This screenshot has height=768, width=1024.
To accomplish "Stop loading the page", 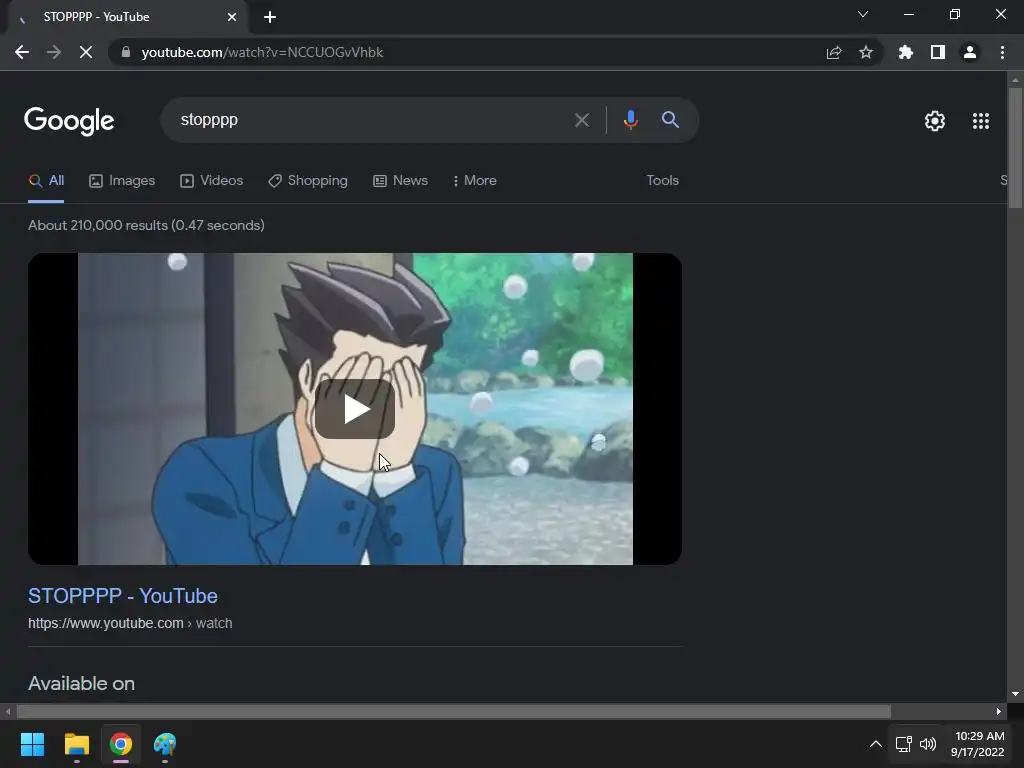I will (x=86, y=52).
